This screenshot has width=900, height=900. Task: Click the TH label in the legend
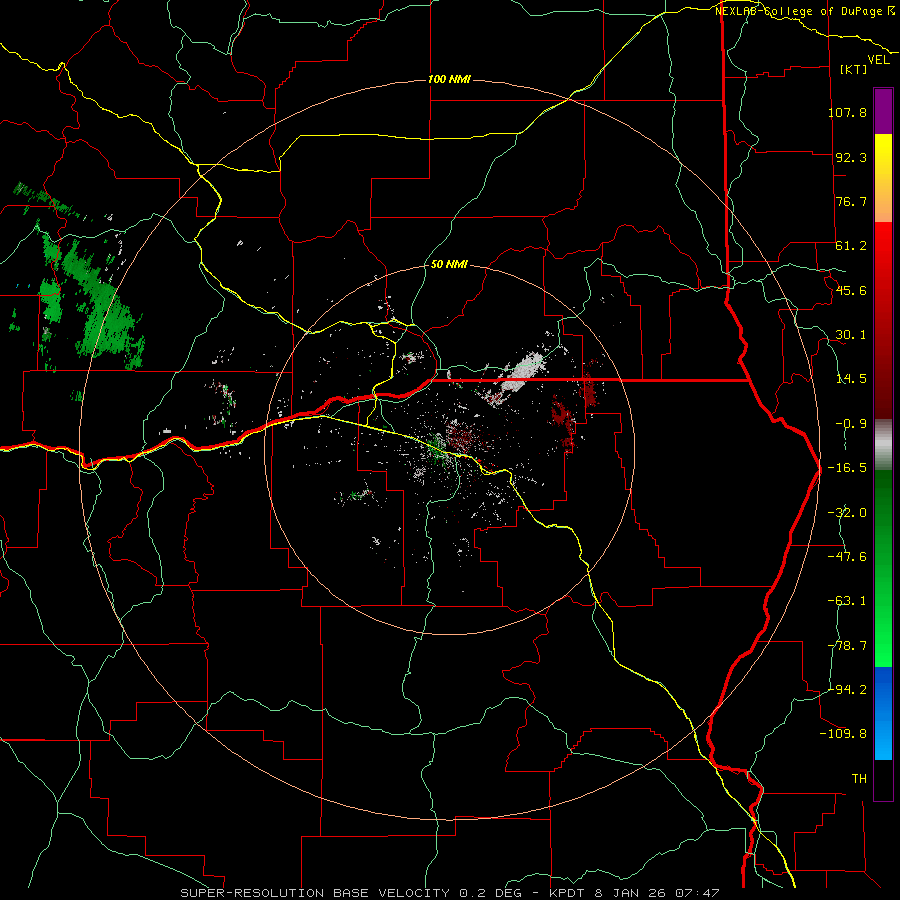859,779
